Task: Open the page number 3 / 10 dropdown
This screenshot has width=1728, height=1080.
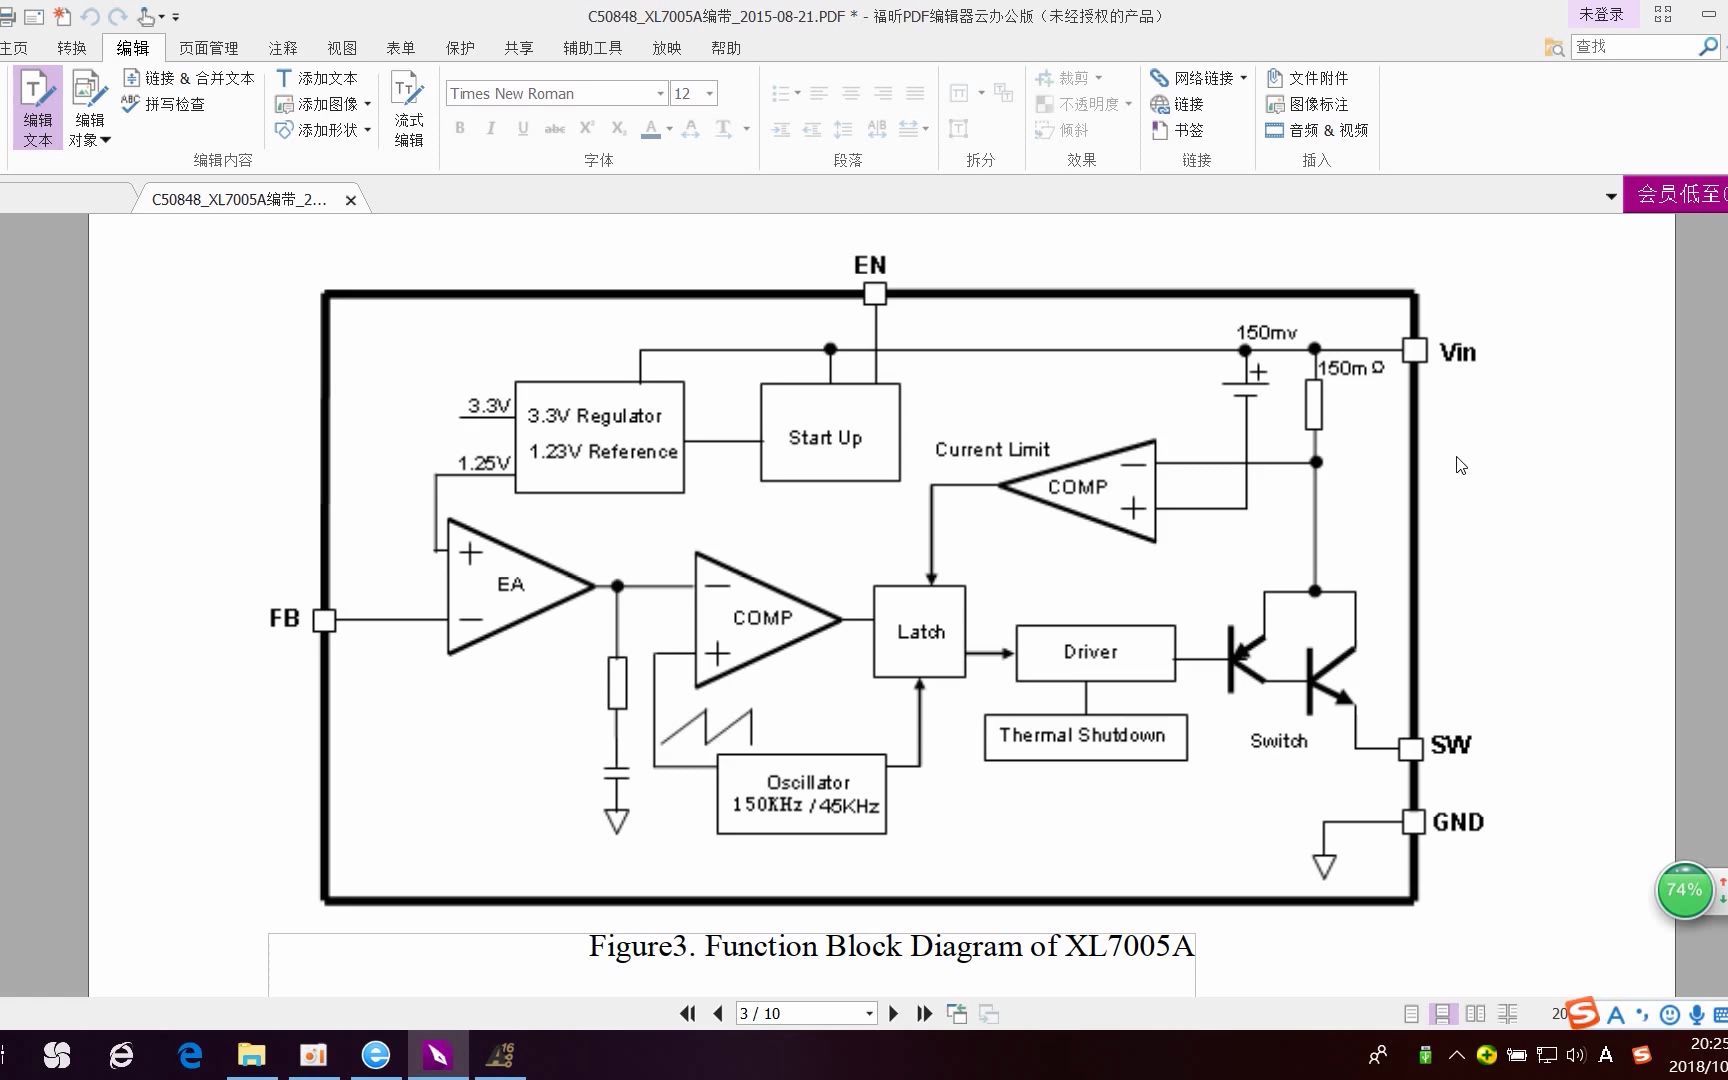Action: pos(868,1014)
